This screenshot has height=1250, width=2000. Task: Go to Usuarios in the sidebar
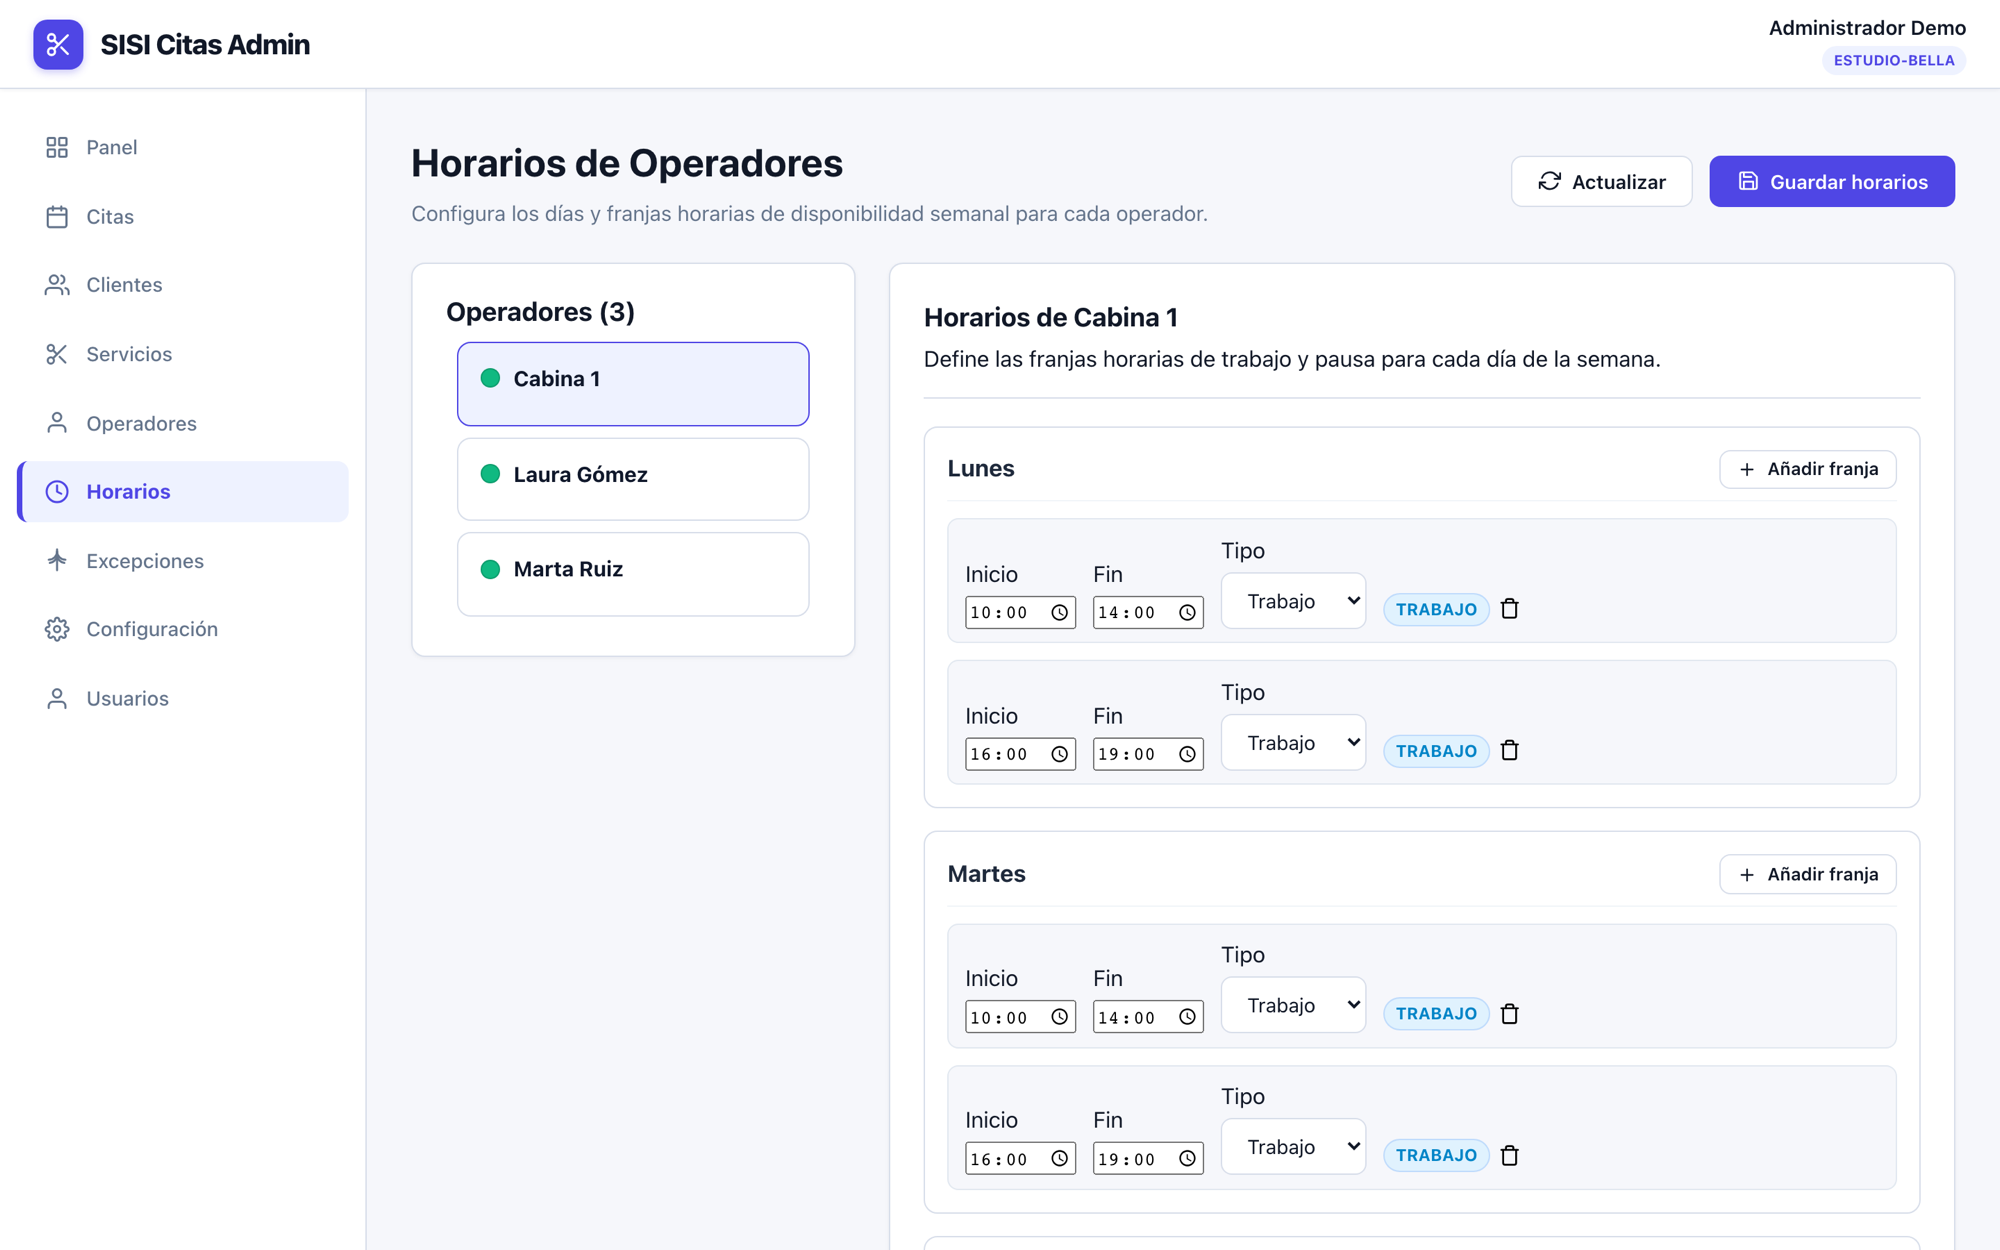[x=183, y=698]
